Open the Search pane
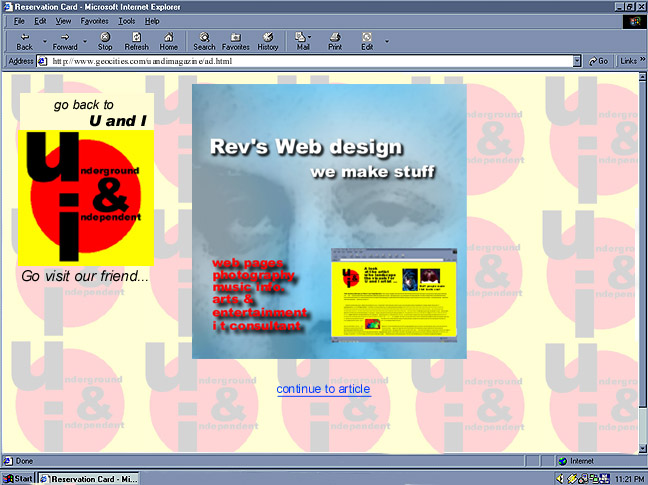 pos(204,40)
